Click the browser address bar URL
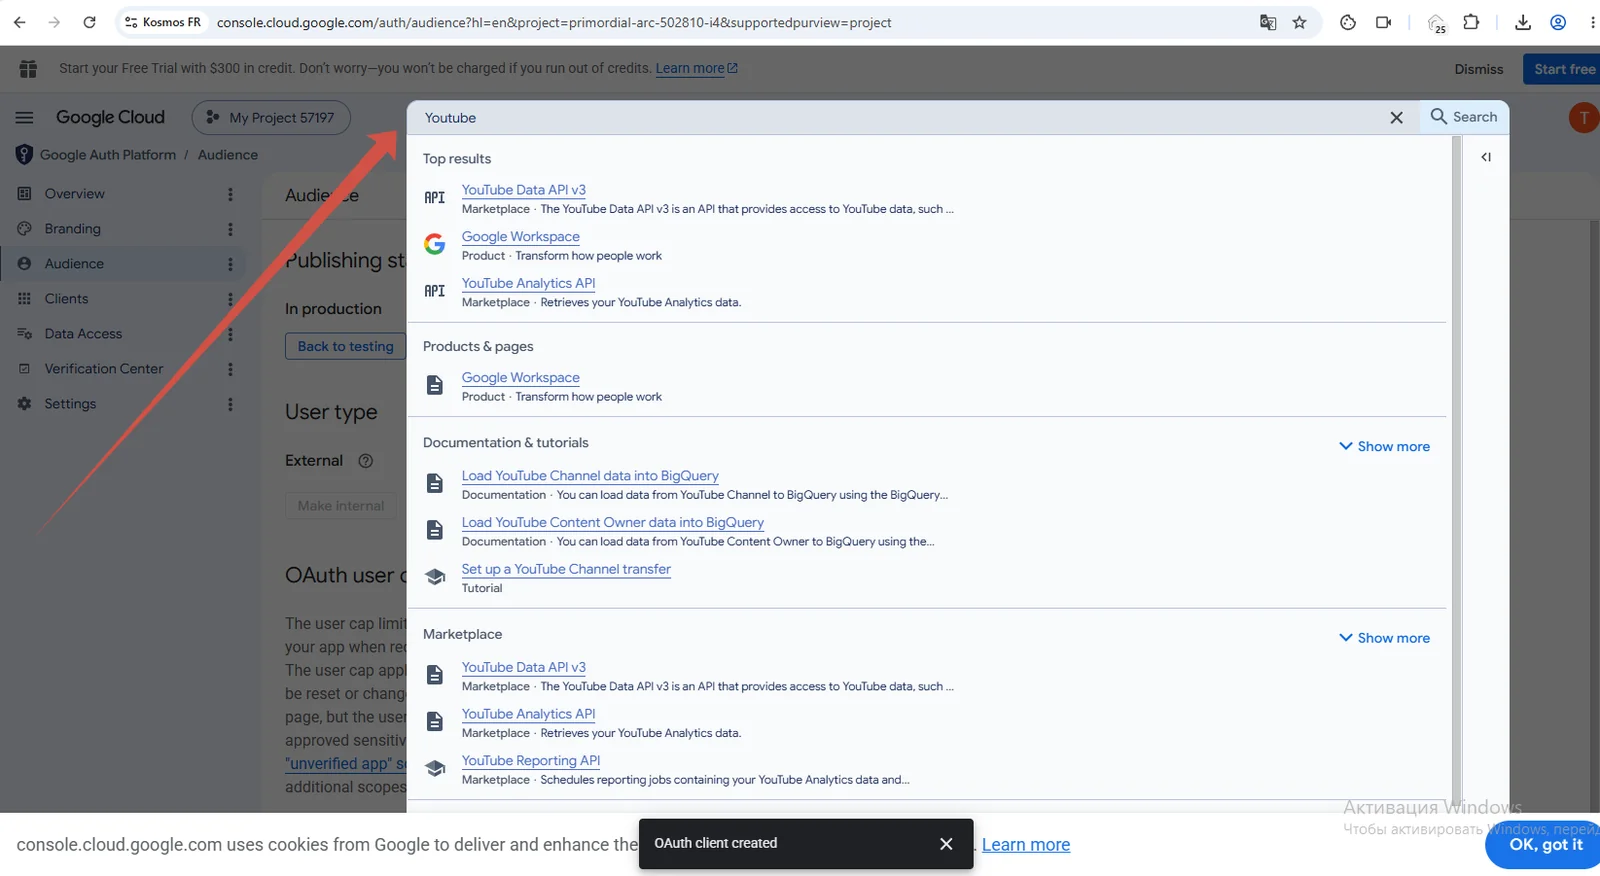 click(x=554, y=22)
